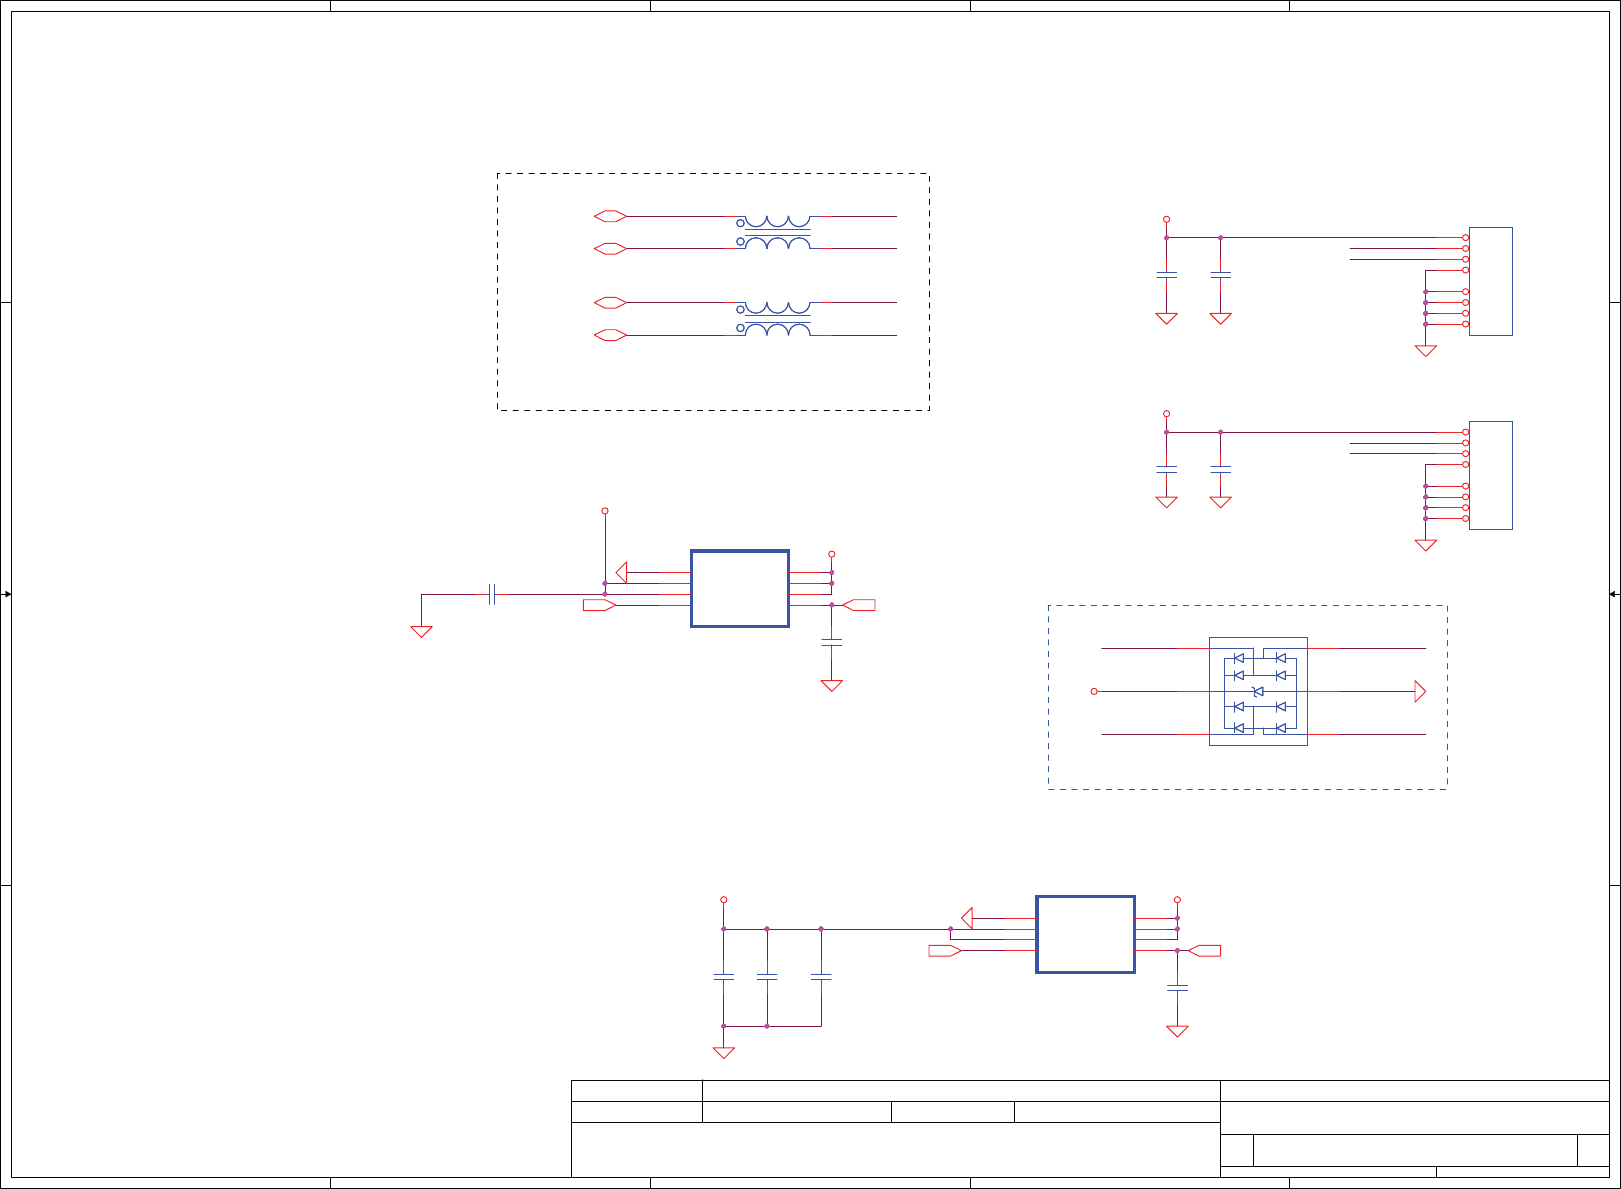Click the port symbol right of middle IC
This screenshot has height=1189, width=1621.
pyautogui.click(x=859, y=605)
